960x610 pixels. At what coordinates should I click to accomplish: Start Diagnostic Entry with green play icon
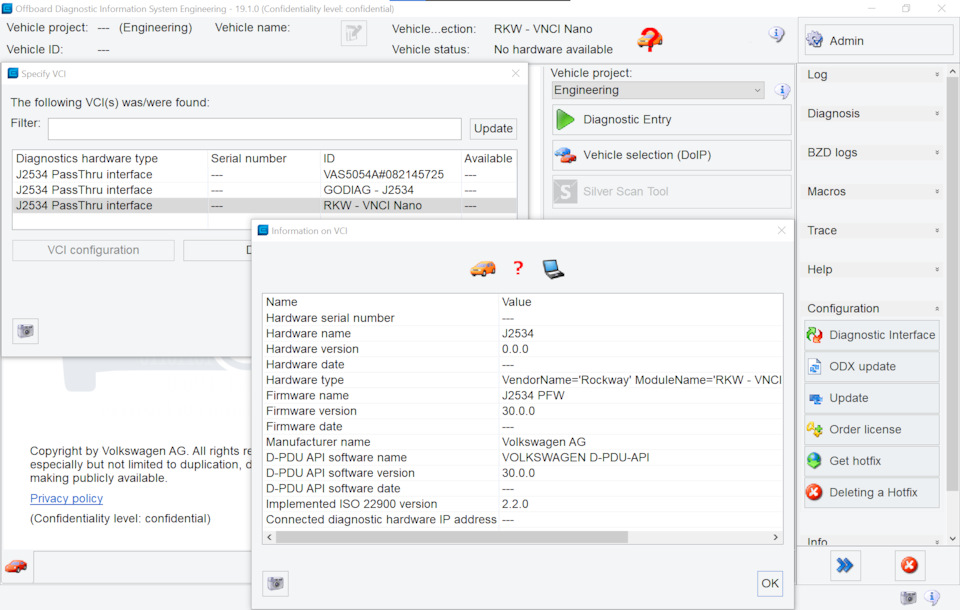[672, 119]
